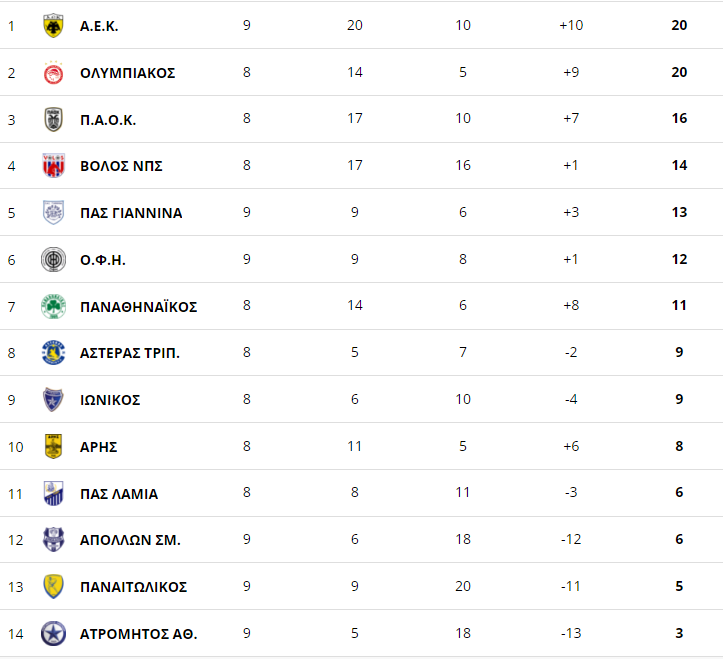Screen dimensions: 723x659
Task: Click the O.F.I. circular crest
Action: [x=53, y=260]
